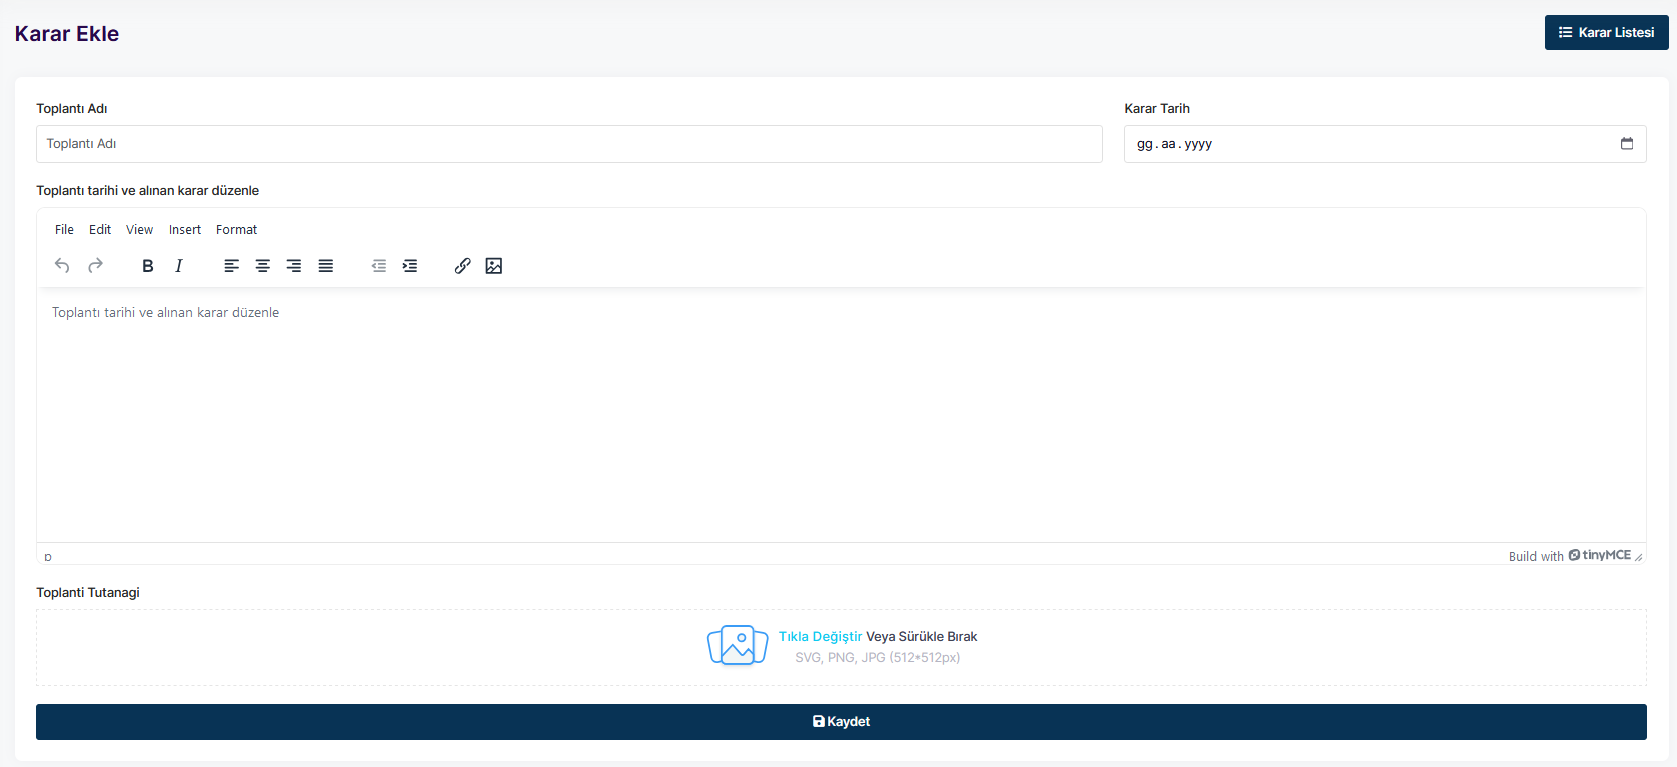Insert a link with the chain icon

click(462, 266)
